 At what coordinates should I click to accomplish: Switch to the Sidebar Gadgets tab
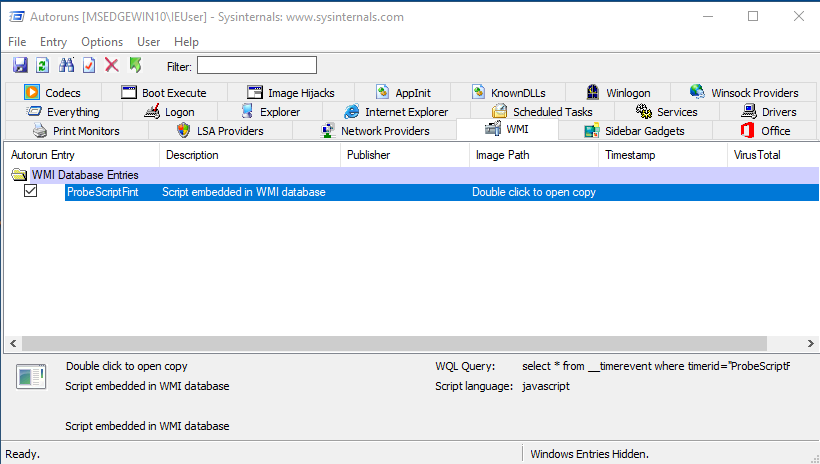click(634, 131)
